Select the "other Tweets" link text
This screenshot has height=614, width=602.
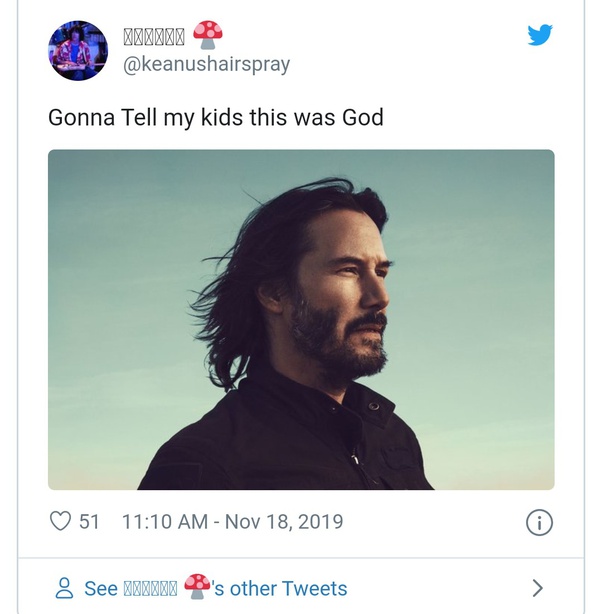[x=288, y=588]
